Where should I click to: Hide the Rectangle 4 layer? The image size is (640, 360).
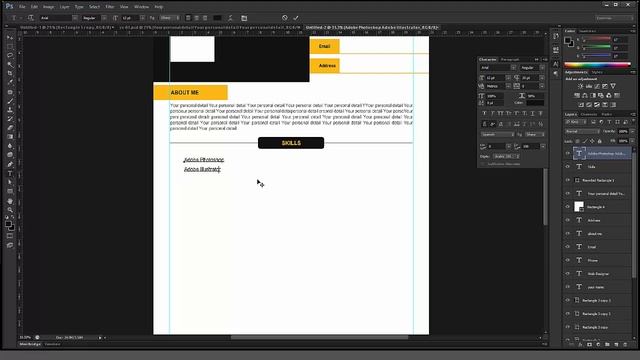click(x=567, y=207)
